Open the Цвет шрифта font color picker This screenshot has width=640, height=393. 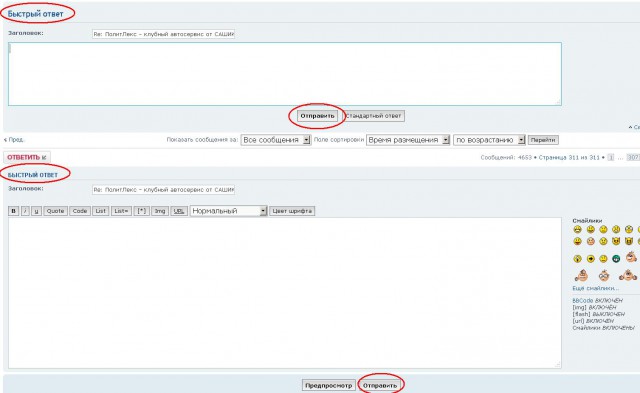click(292, 211)
